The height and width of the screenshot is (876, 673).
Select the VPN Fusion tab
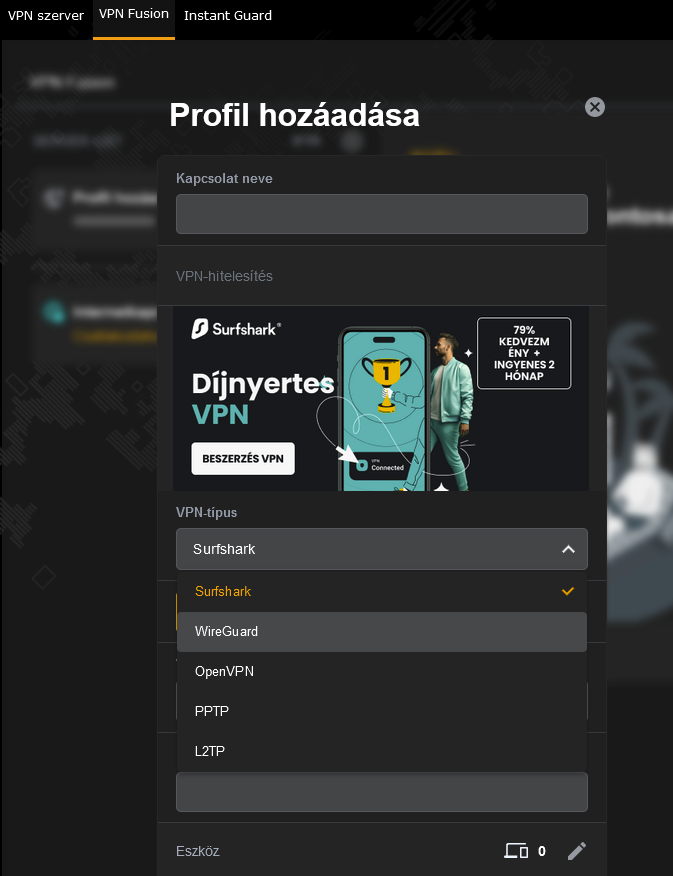click(x=134, y=15)
